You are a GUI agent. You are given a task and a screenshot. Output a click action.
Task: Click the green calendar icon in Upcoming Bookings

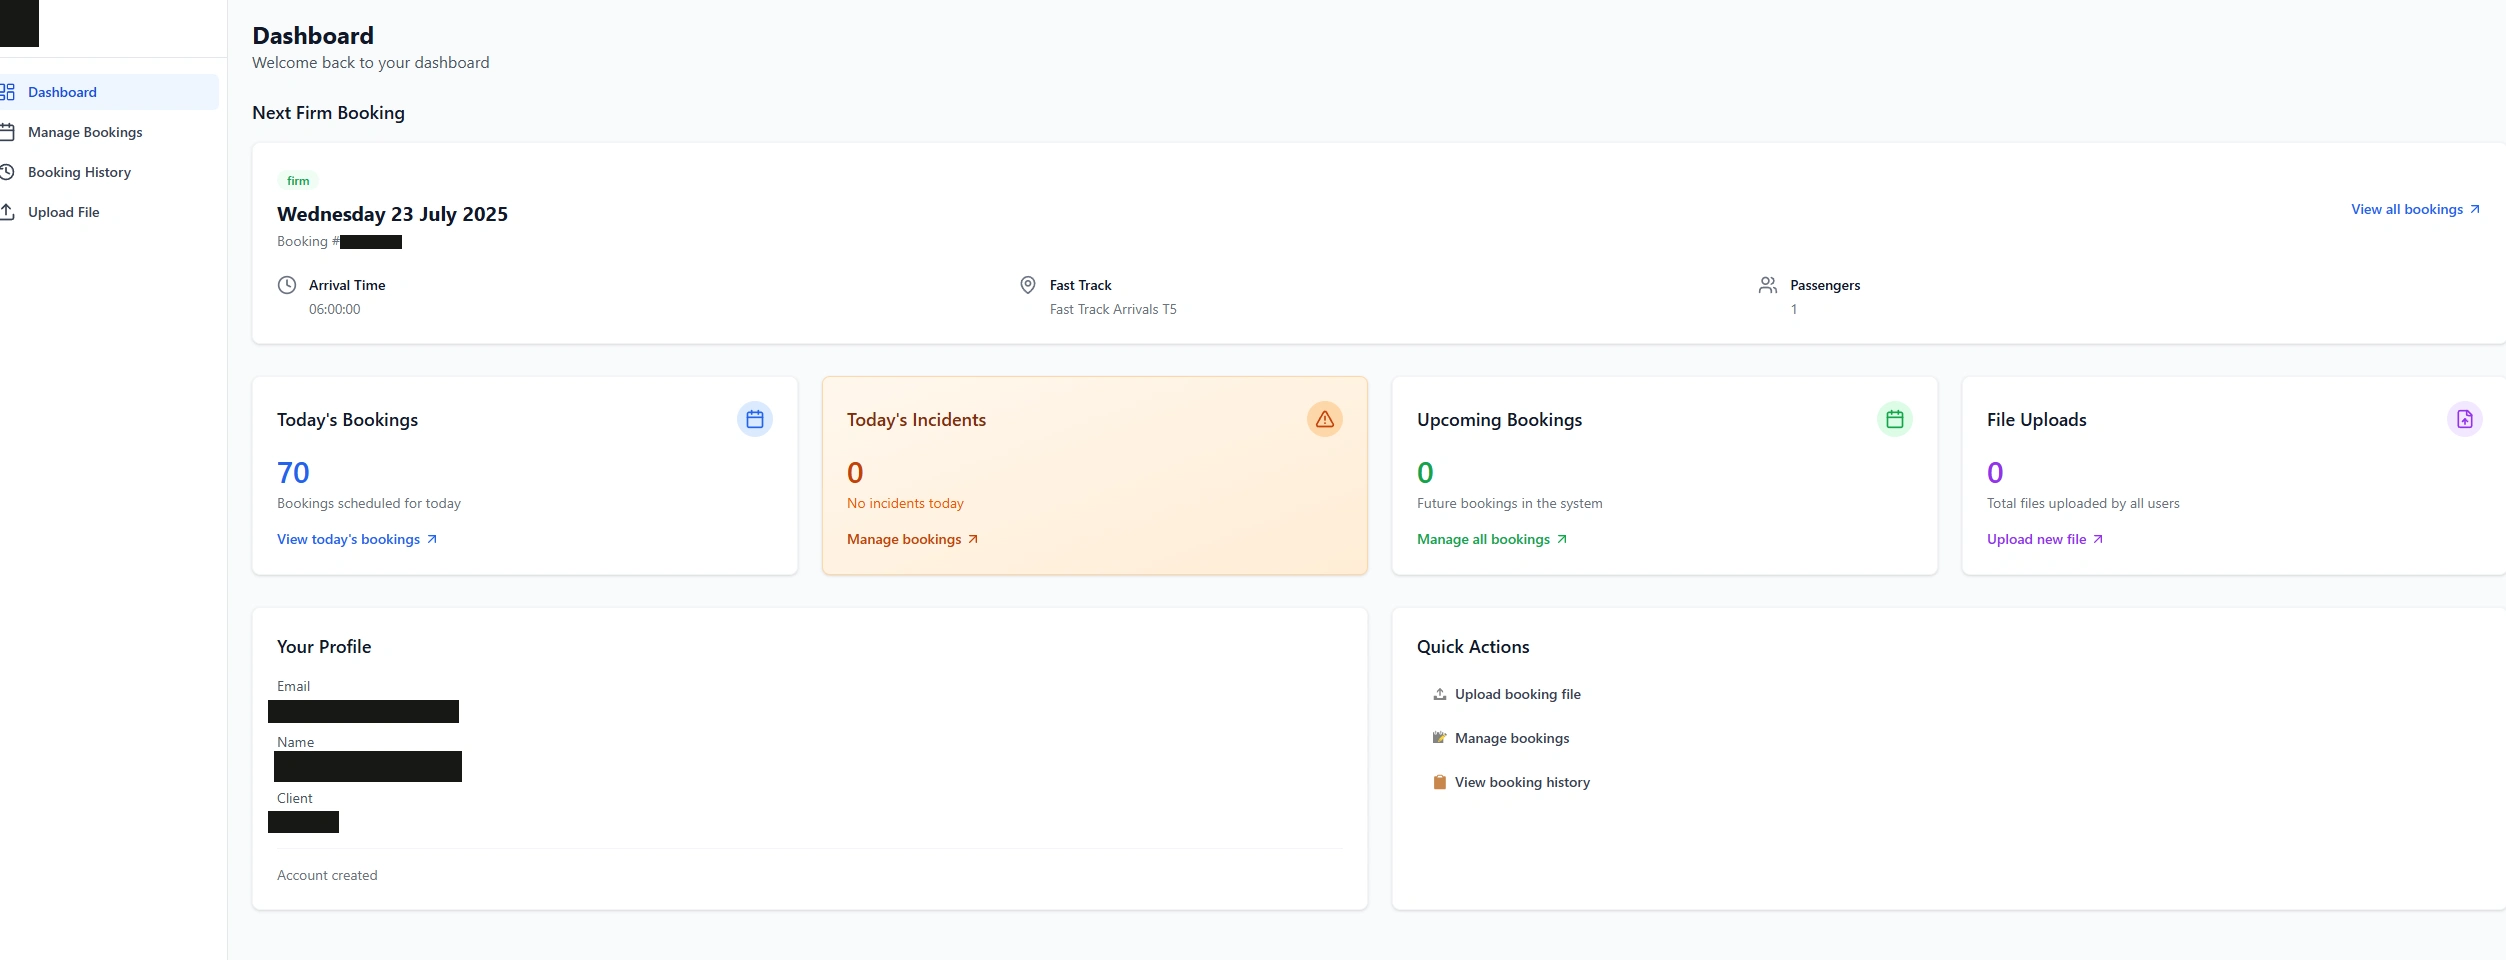pyautogui.click(x=1894, y=419)
